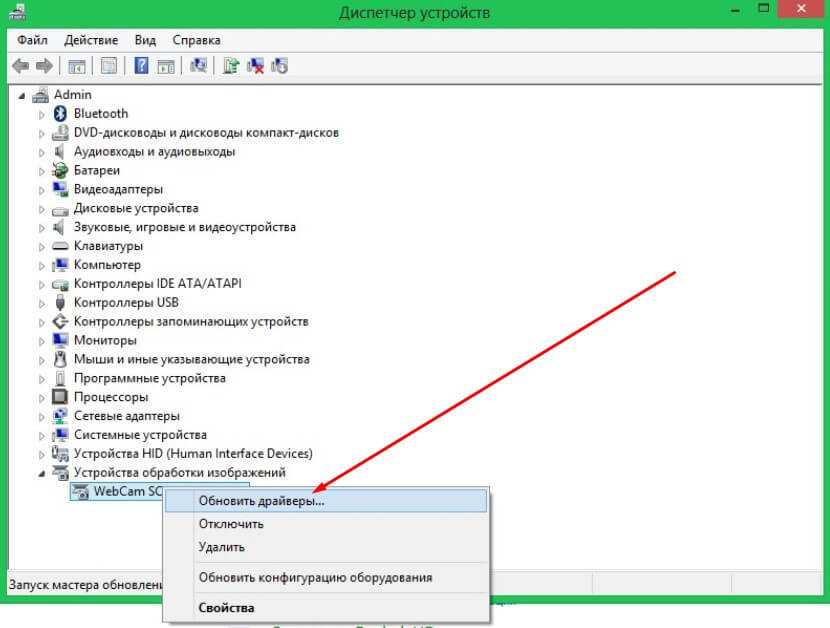
Task: Select the WebCam device row
Action: pos(118,491)
